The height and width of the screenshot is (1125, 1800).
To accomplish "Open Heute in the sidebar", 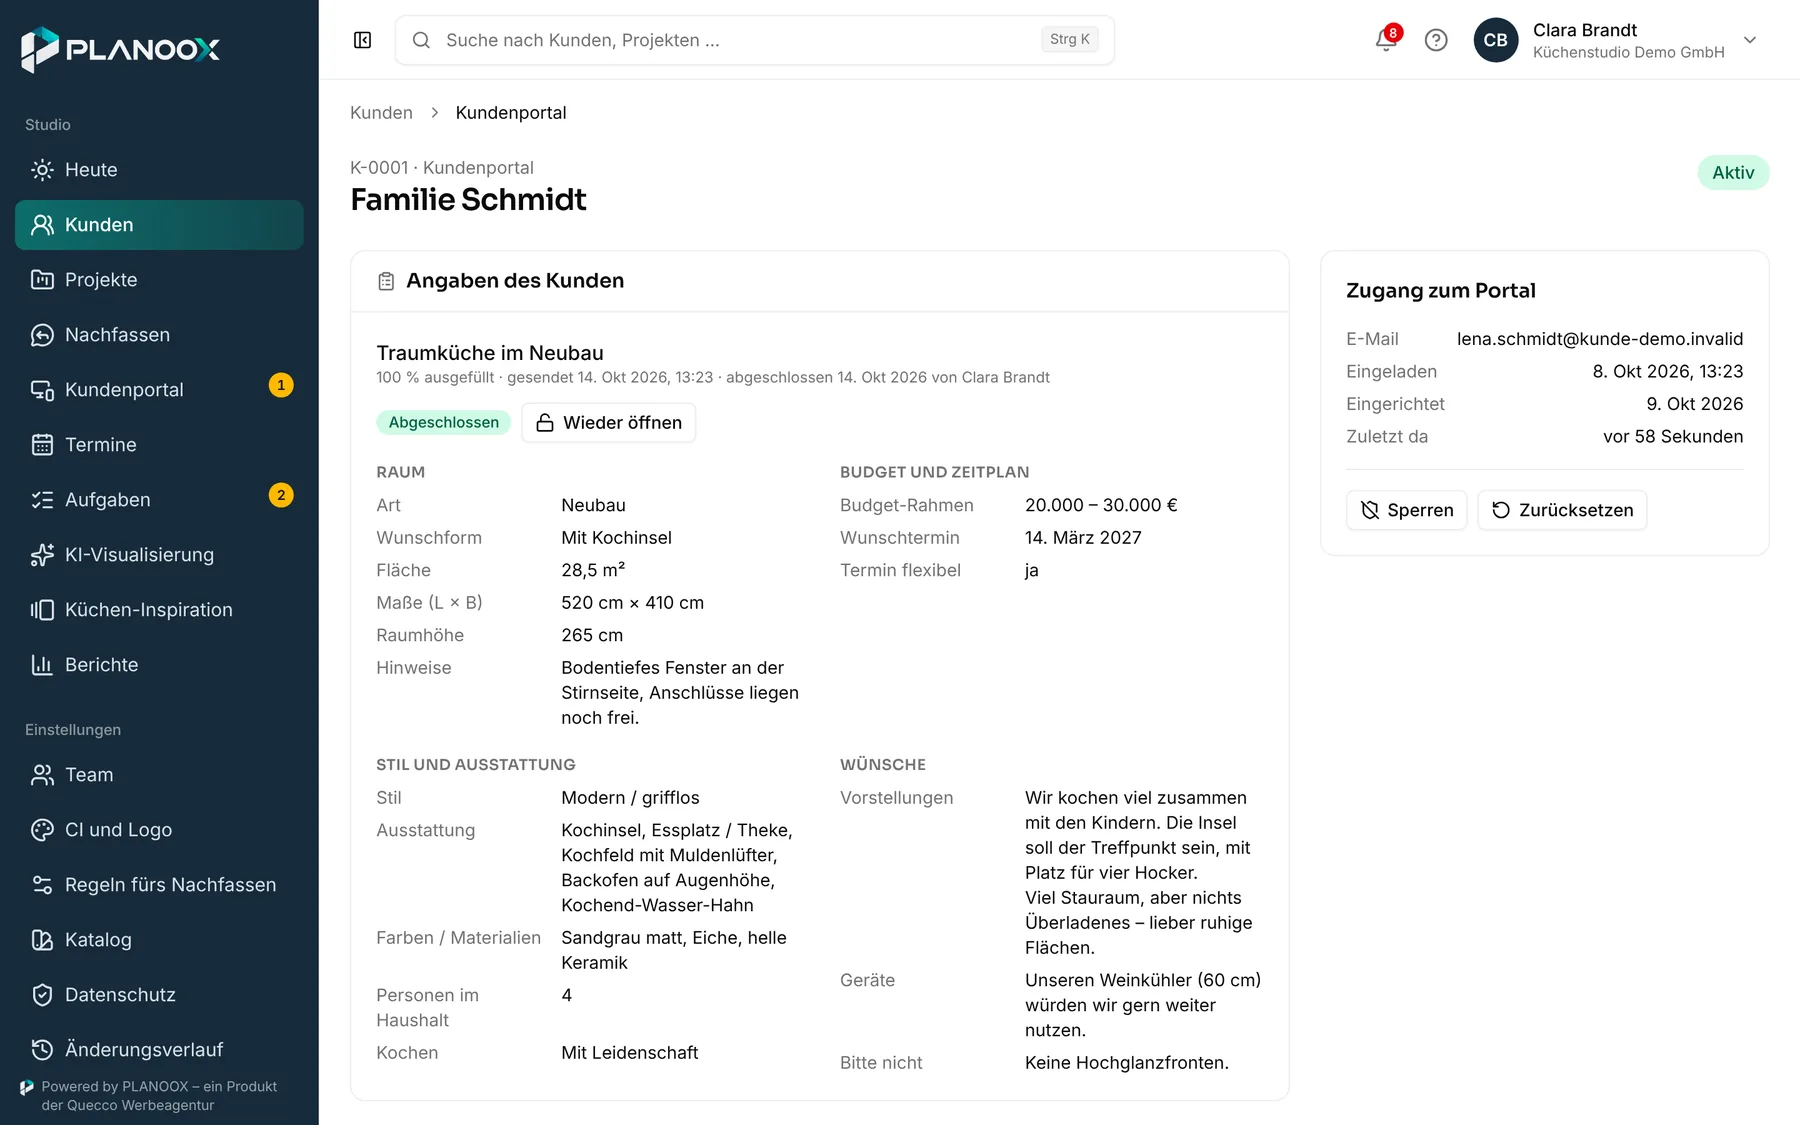I will (x=159, y=170).
